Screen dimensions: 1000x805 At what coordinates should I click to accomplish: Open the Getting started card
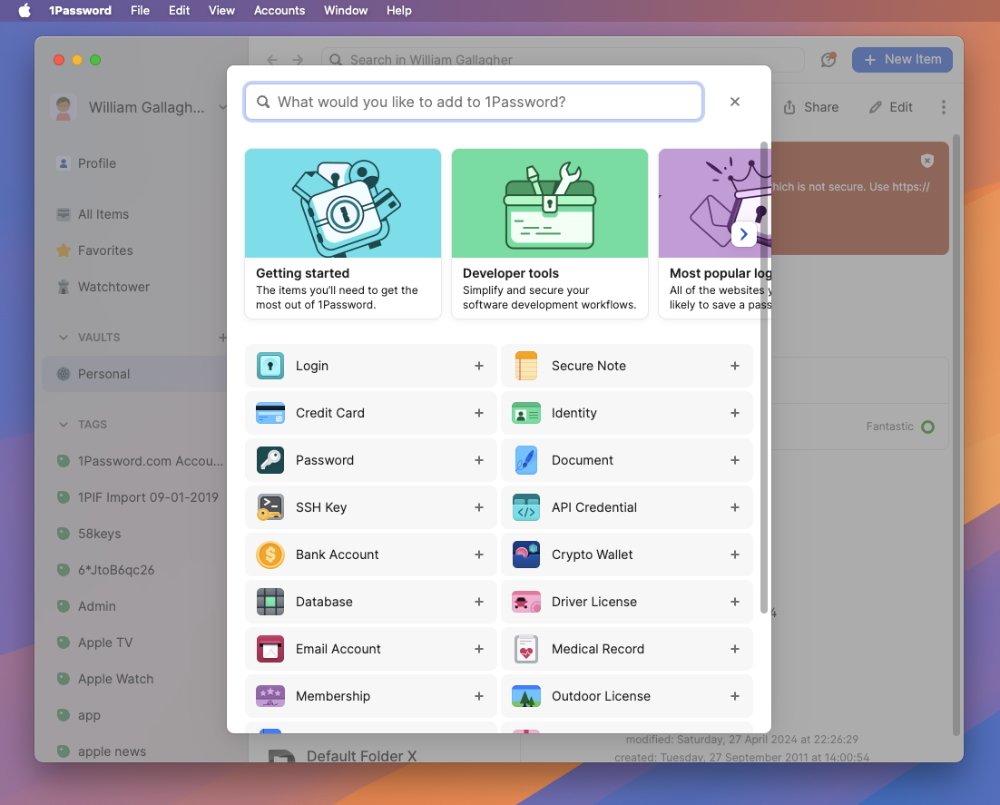(342, 233)
